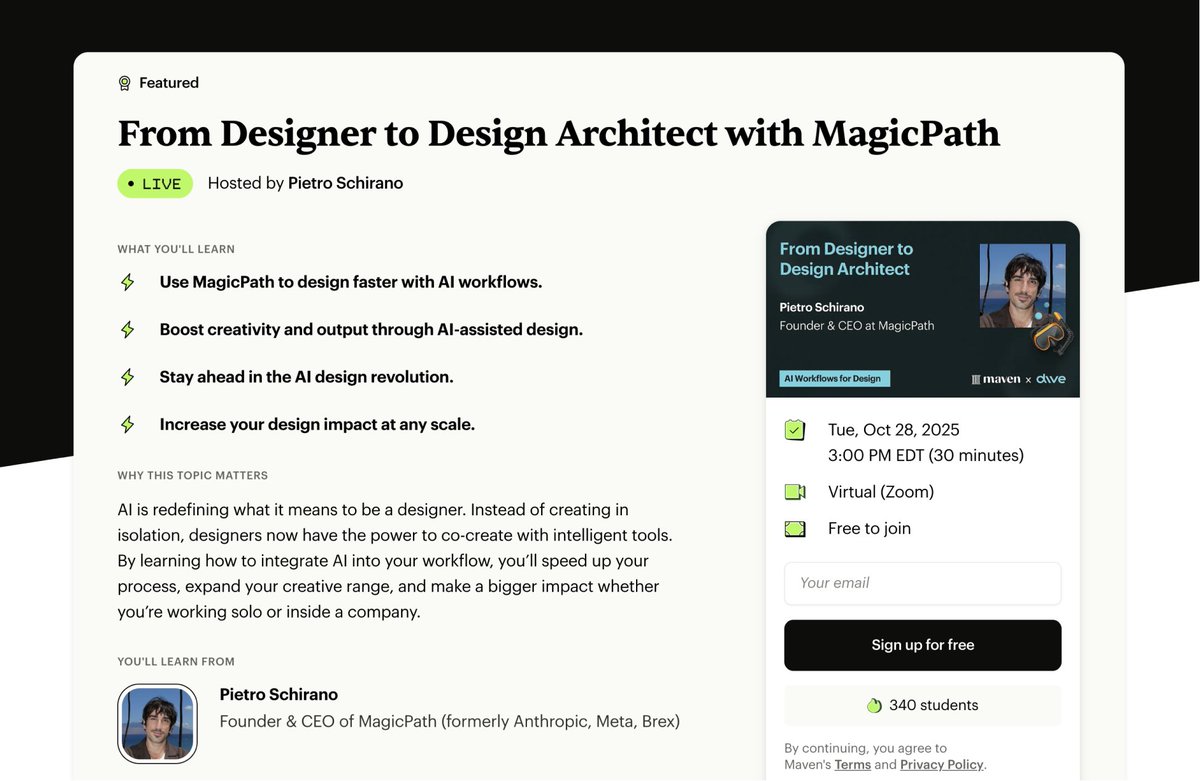The height and width of the screenshot is (781, 1200).
Task: Open the Privacy Policy link
Action: pos(942,764)
